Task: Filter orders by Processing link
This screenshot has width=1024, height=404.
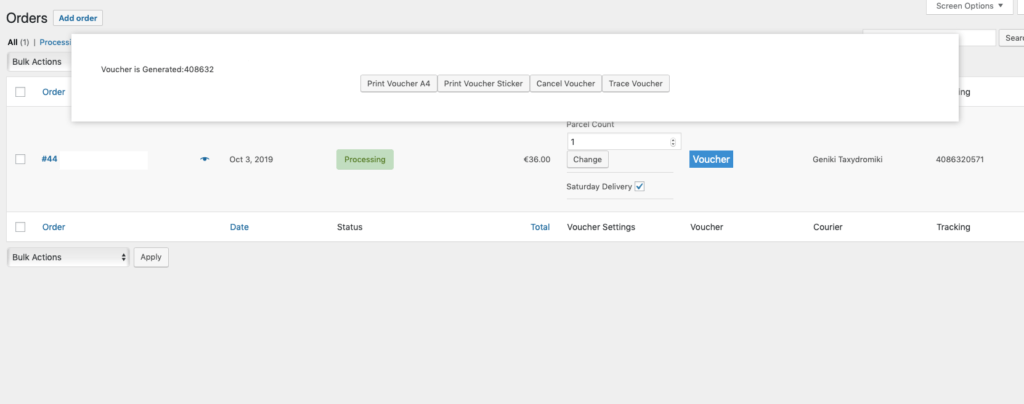Action: [55, 42]
